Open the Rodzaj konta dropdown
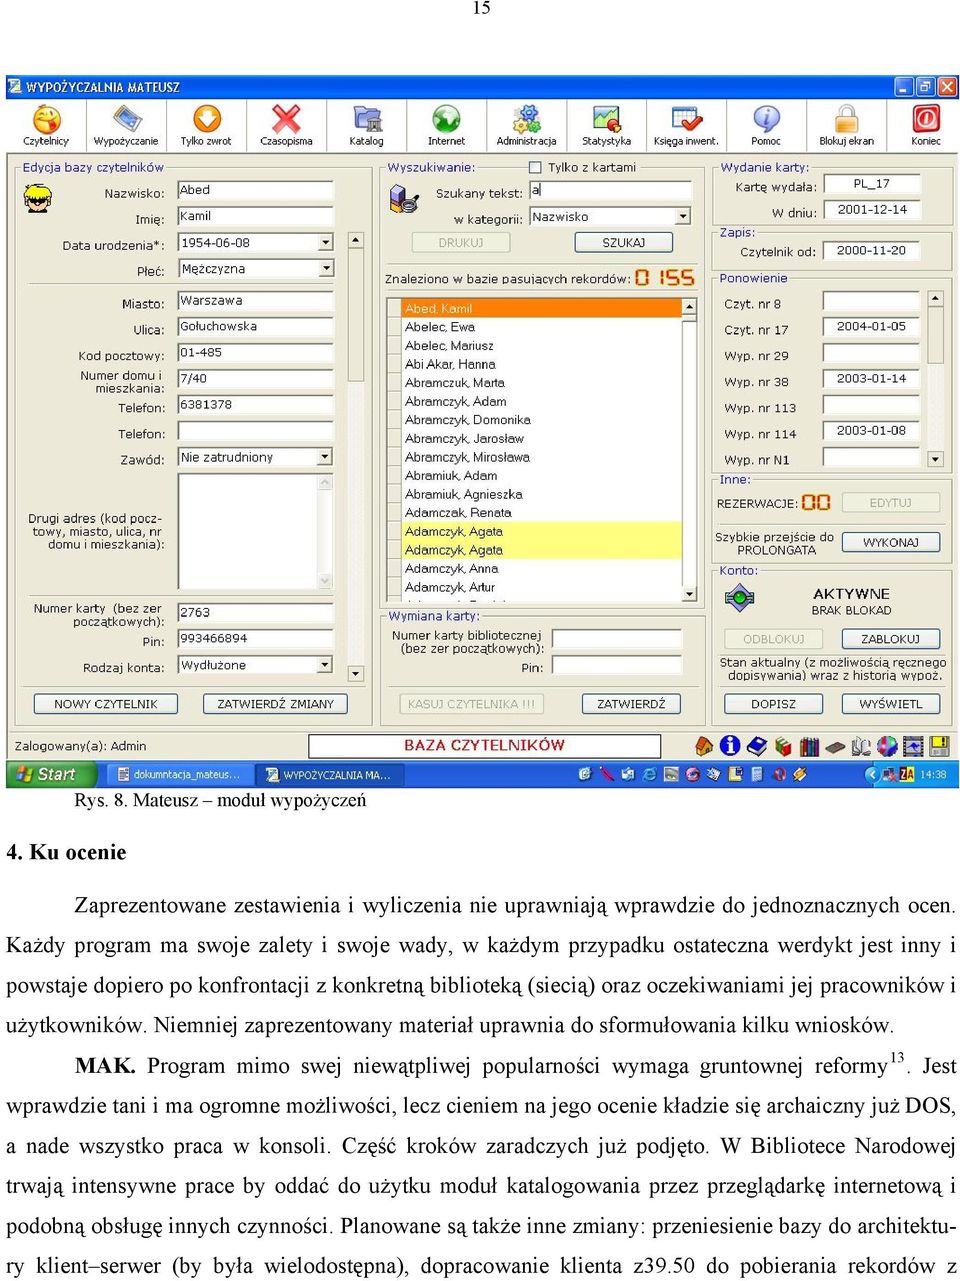Screen dimensions: 960x1281 click(x=325, y=665)
